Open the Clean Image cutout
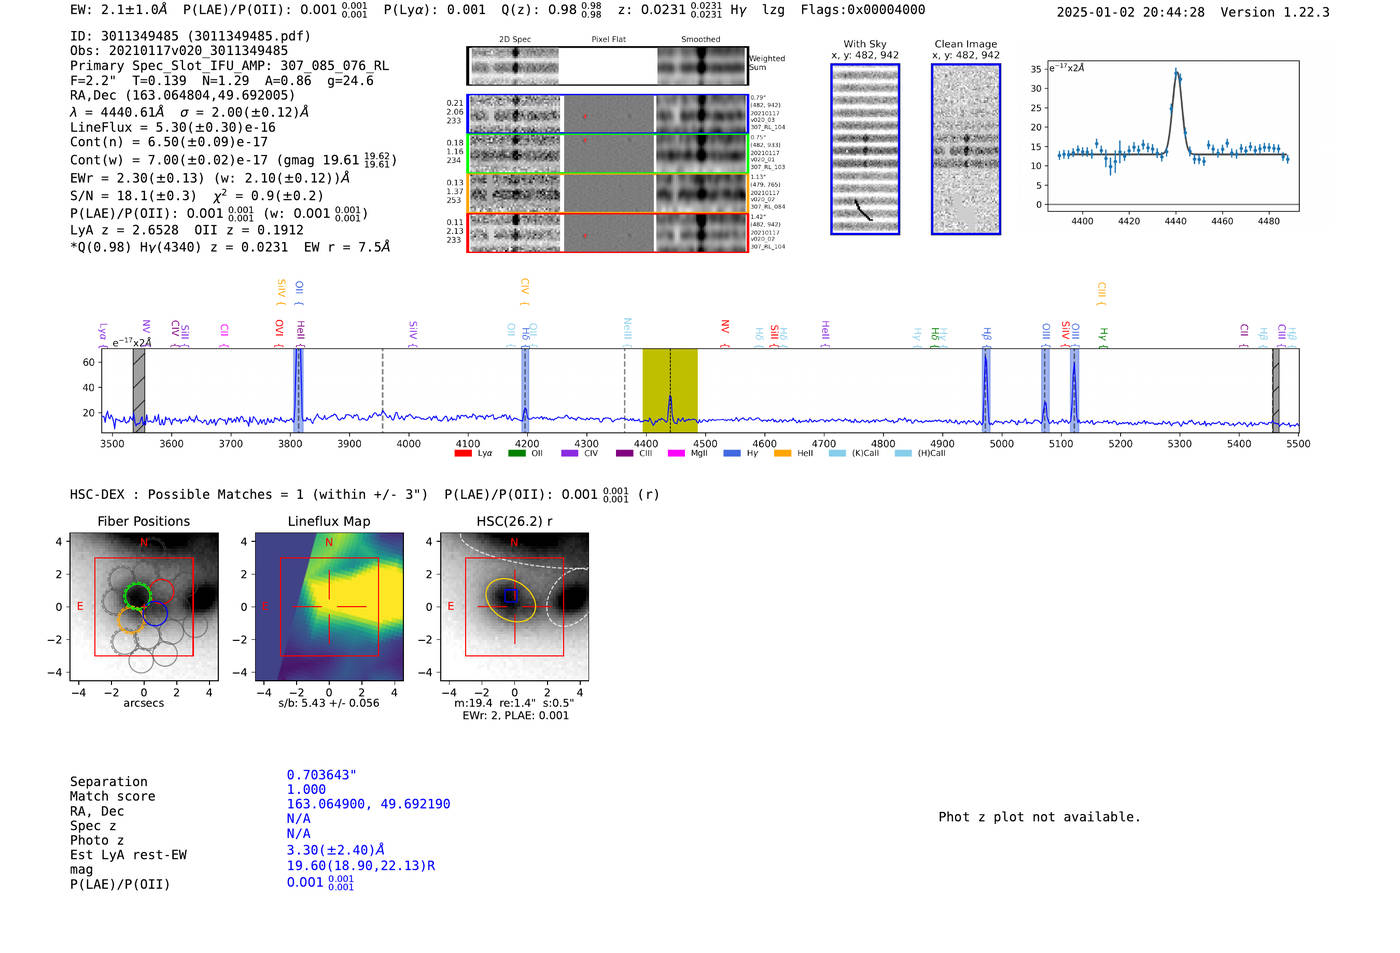The image size is (1400, 953). [966, 149]
